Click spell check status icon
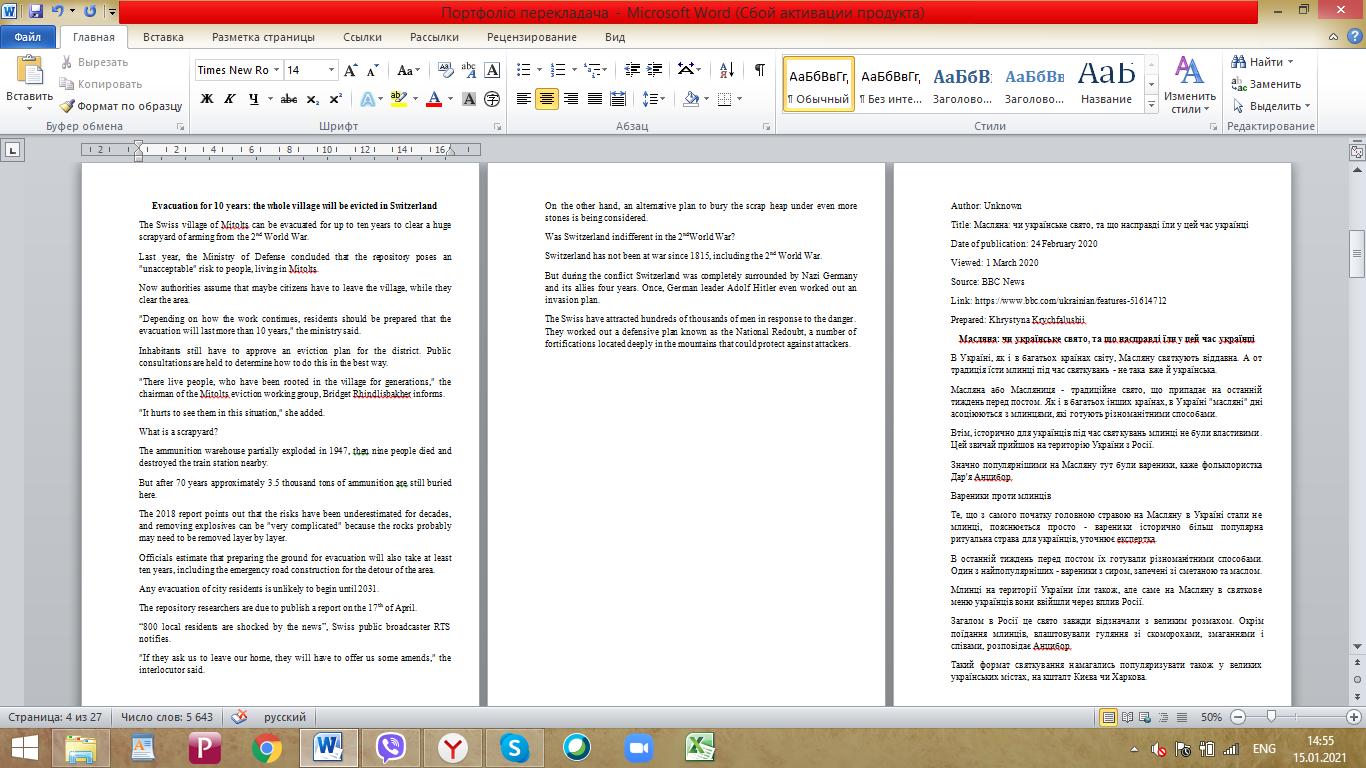Screen dimensions: 1366x768 (240, 717)
